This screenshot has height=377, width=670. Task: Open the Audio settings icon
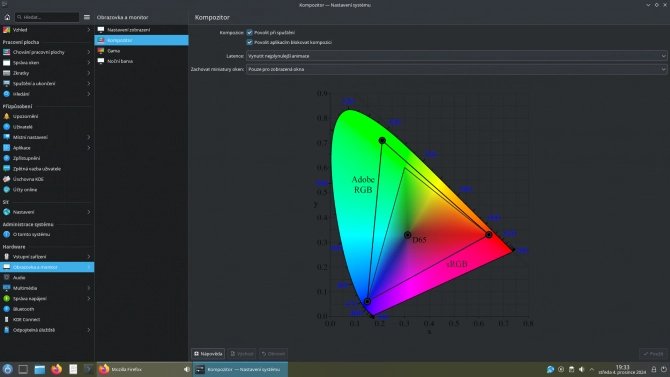[x=6, y=277]
